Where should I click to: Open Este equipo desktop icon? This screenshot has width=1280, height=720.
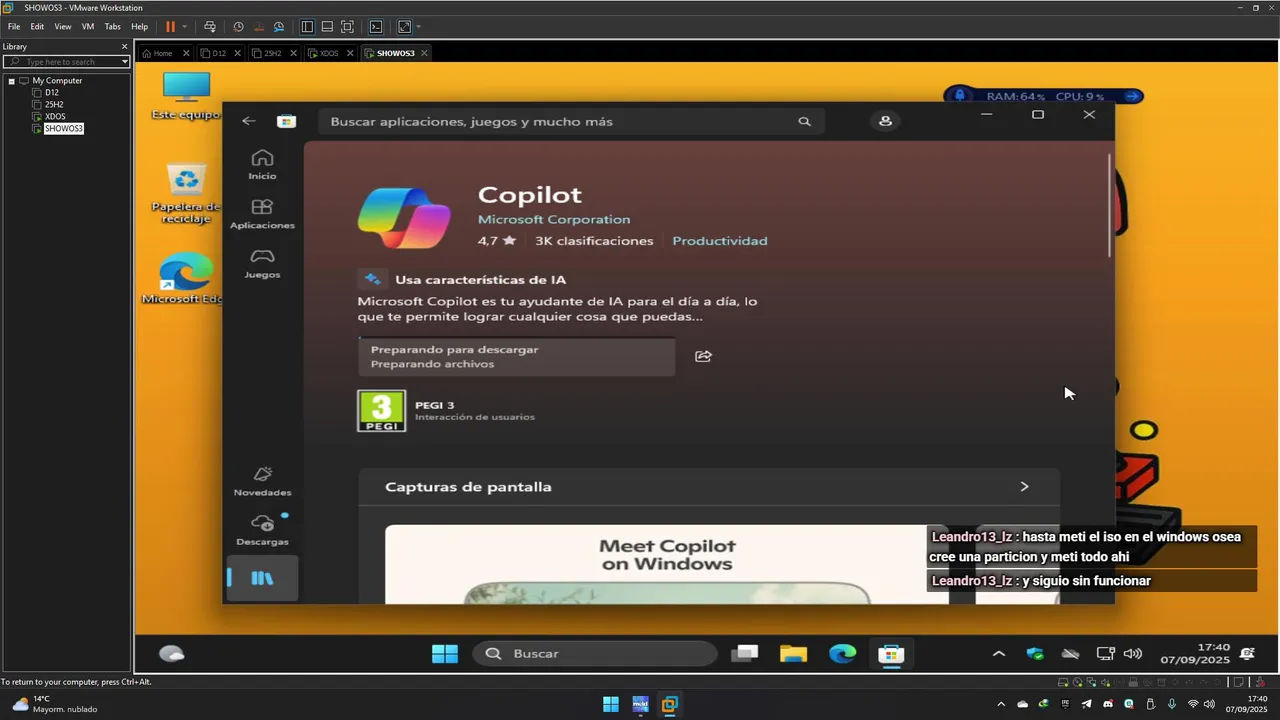pyautogui.click(x=186, y=96)
